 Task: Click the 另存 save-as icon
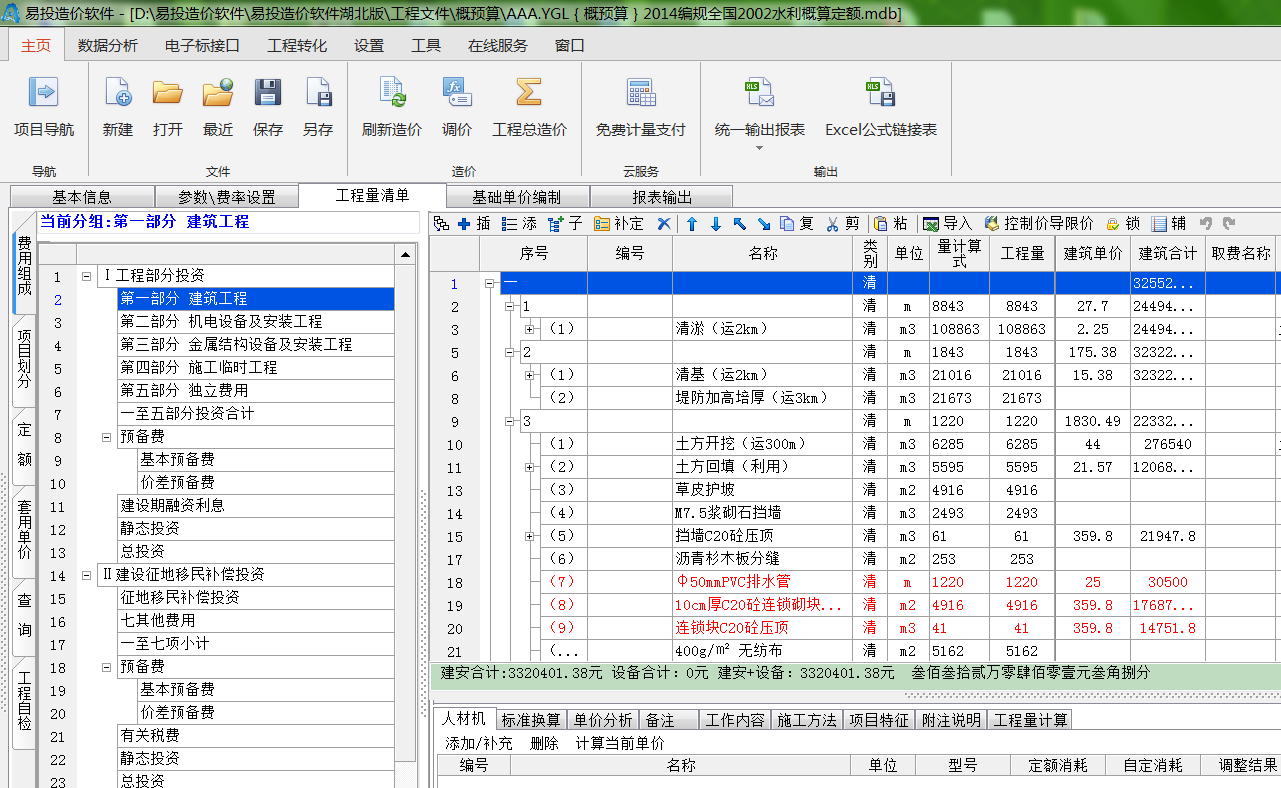click(318, 107)
